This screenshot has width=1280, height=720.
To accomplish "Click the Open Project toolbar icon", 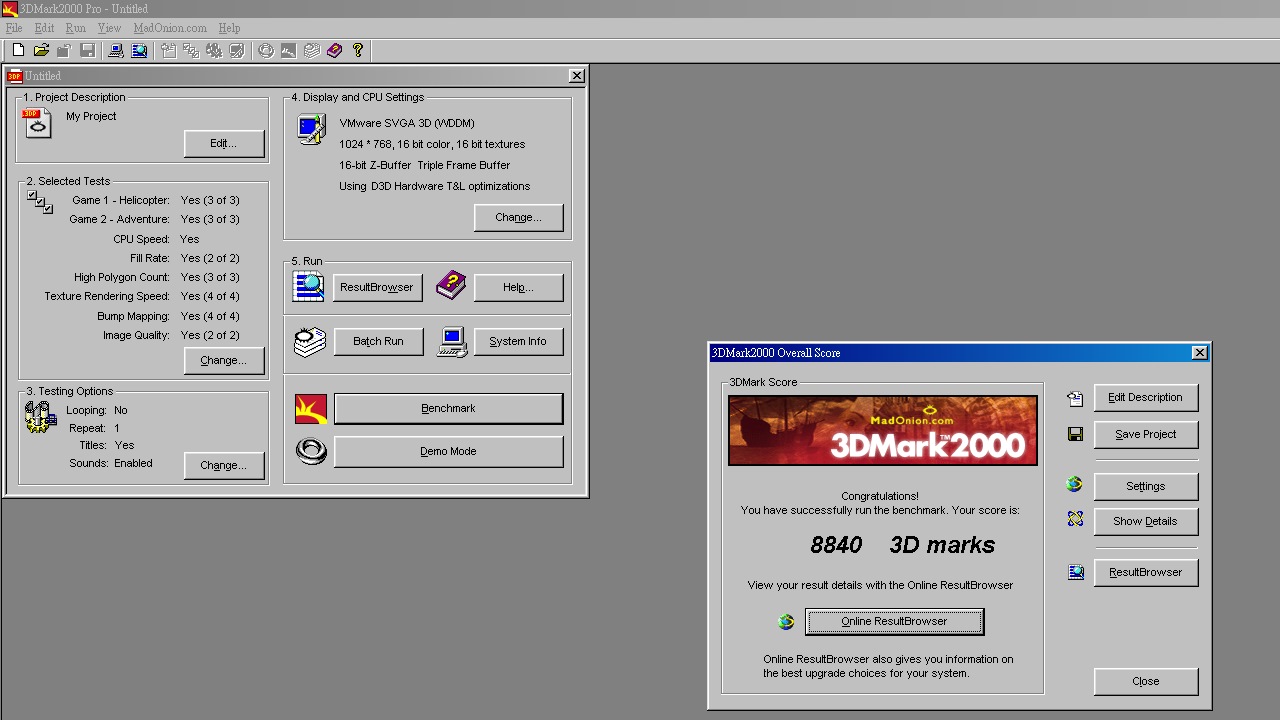I will click(x=40, y=50).
